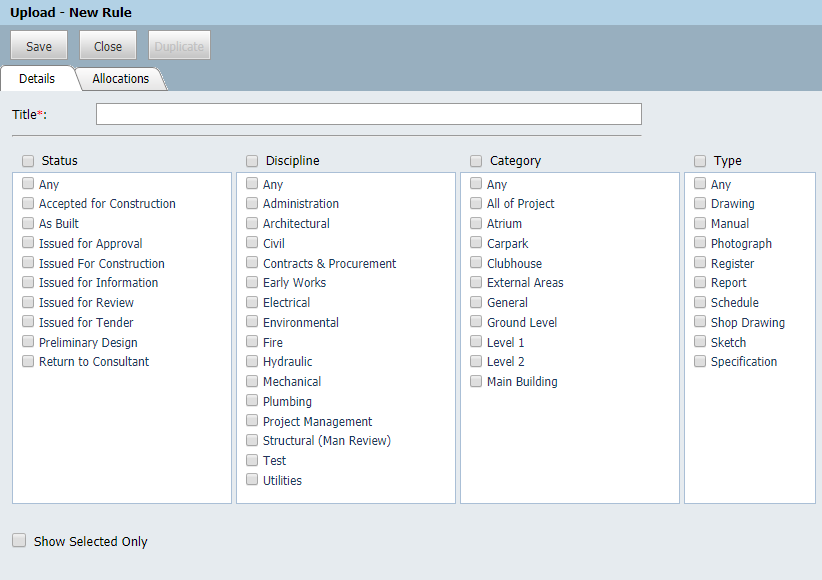Check Accepted for Construction status

[x=27, y=203]
